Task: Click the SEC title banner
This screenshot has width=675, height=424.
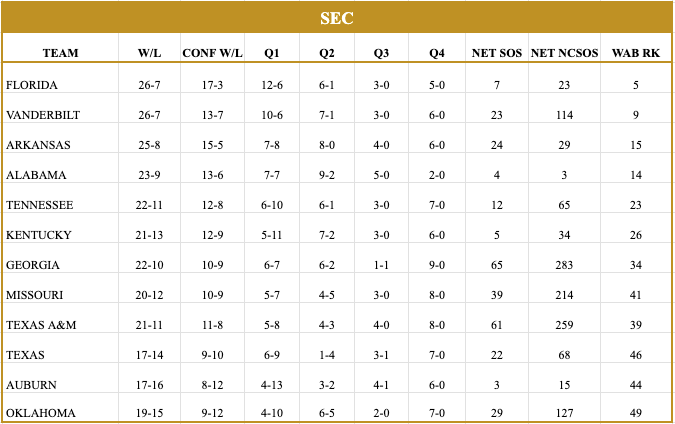Action: (x=337, y=18)
